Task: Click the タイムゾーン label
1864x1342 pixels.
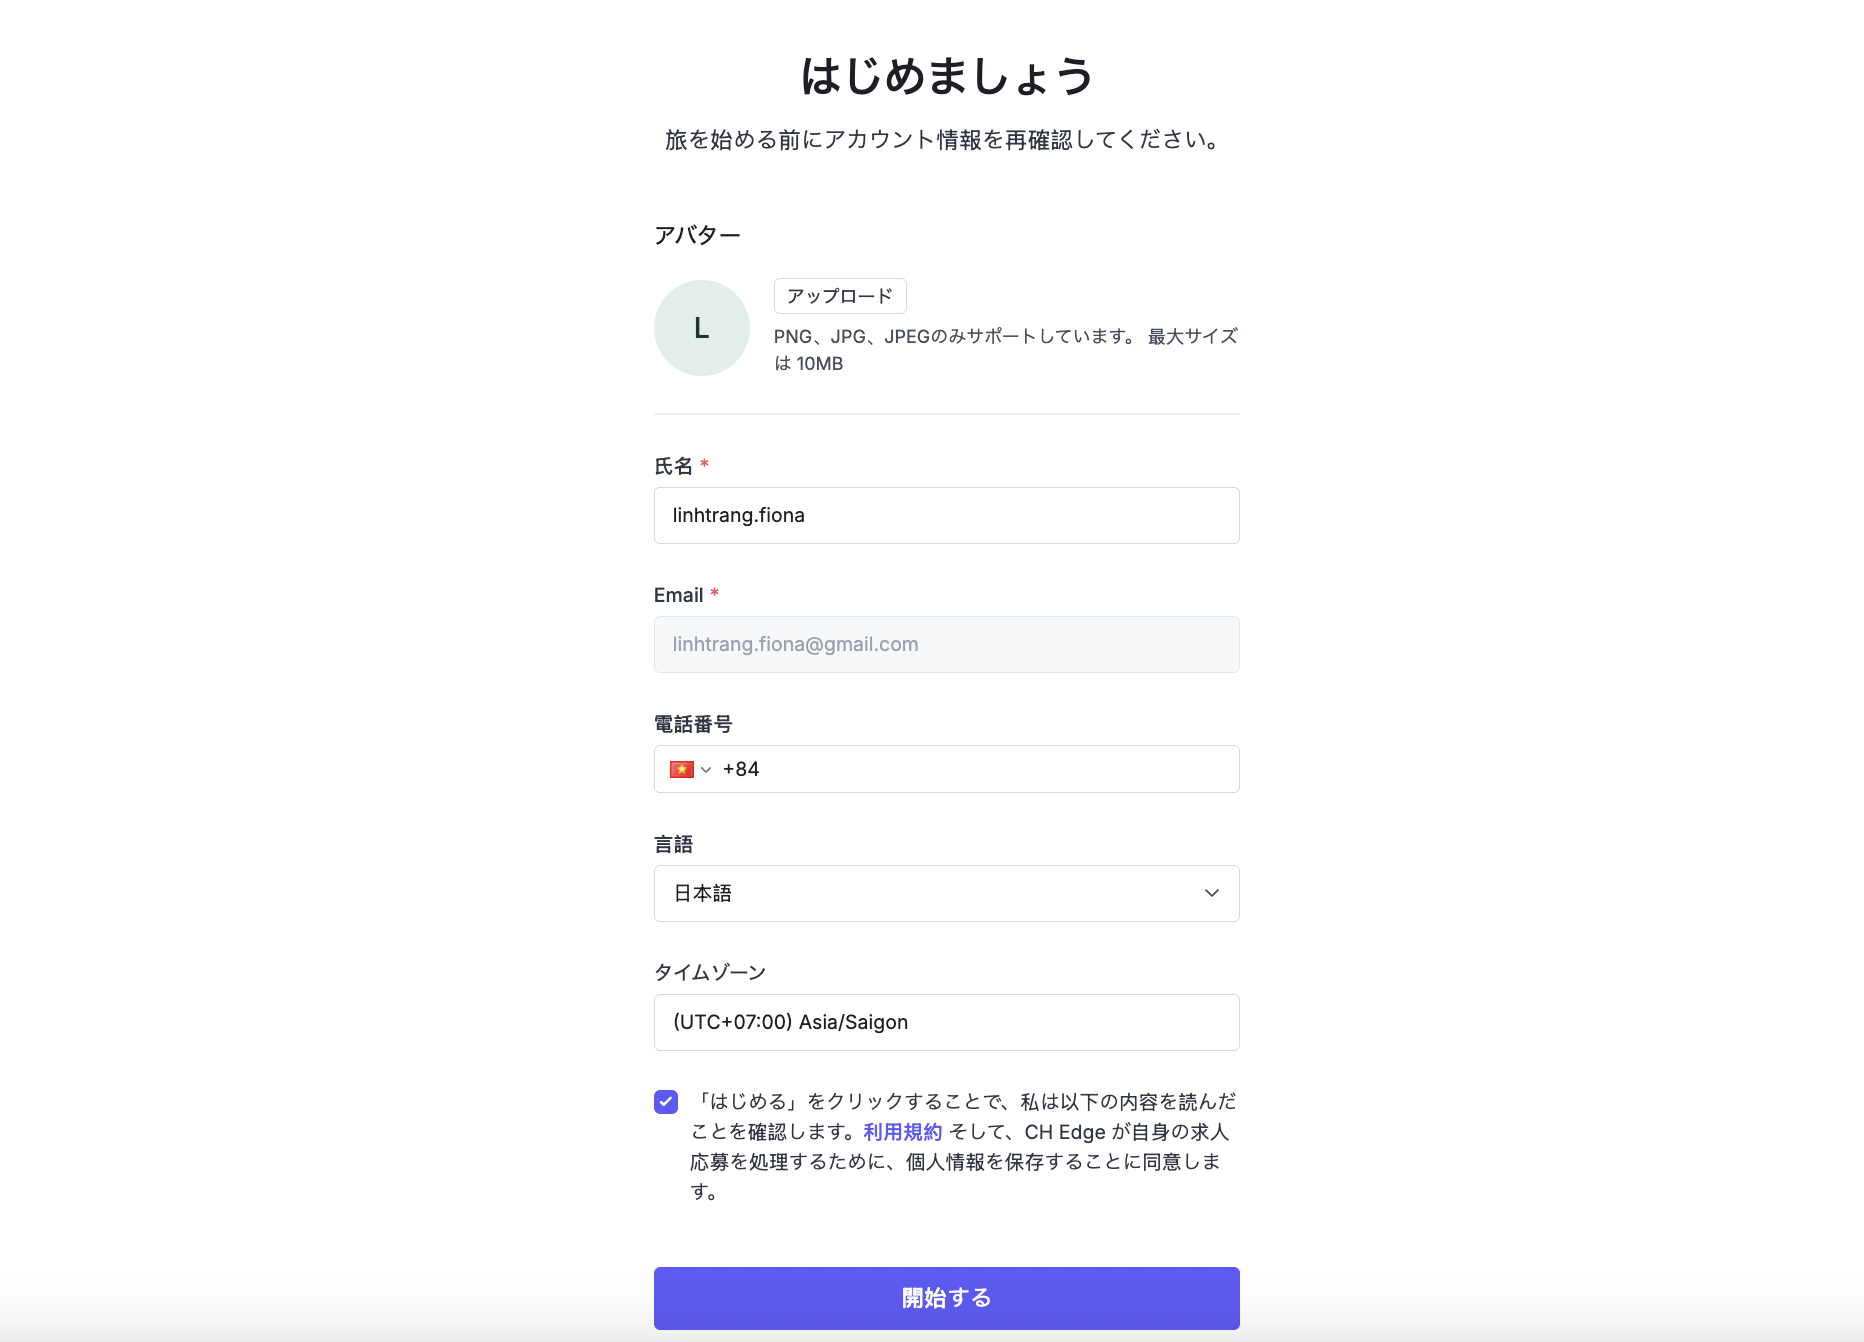Action: (x=710, y=972)
